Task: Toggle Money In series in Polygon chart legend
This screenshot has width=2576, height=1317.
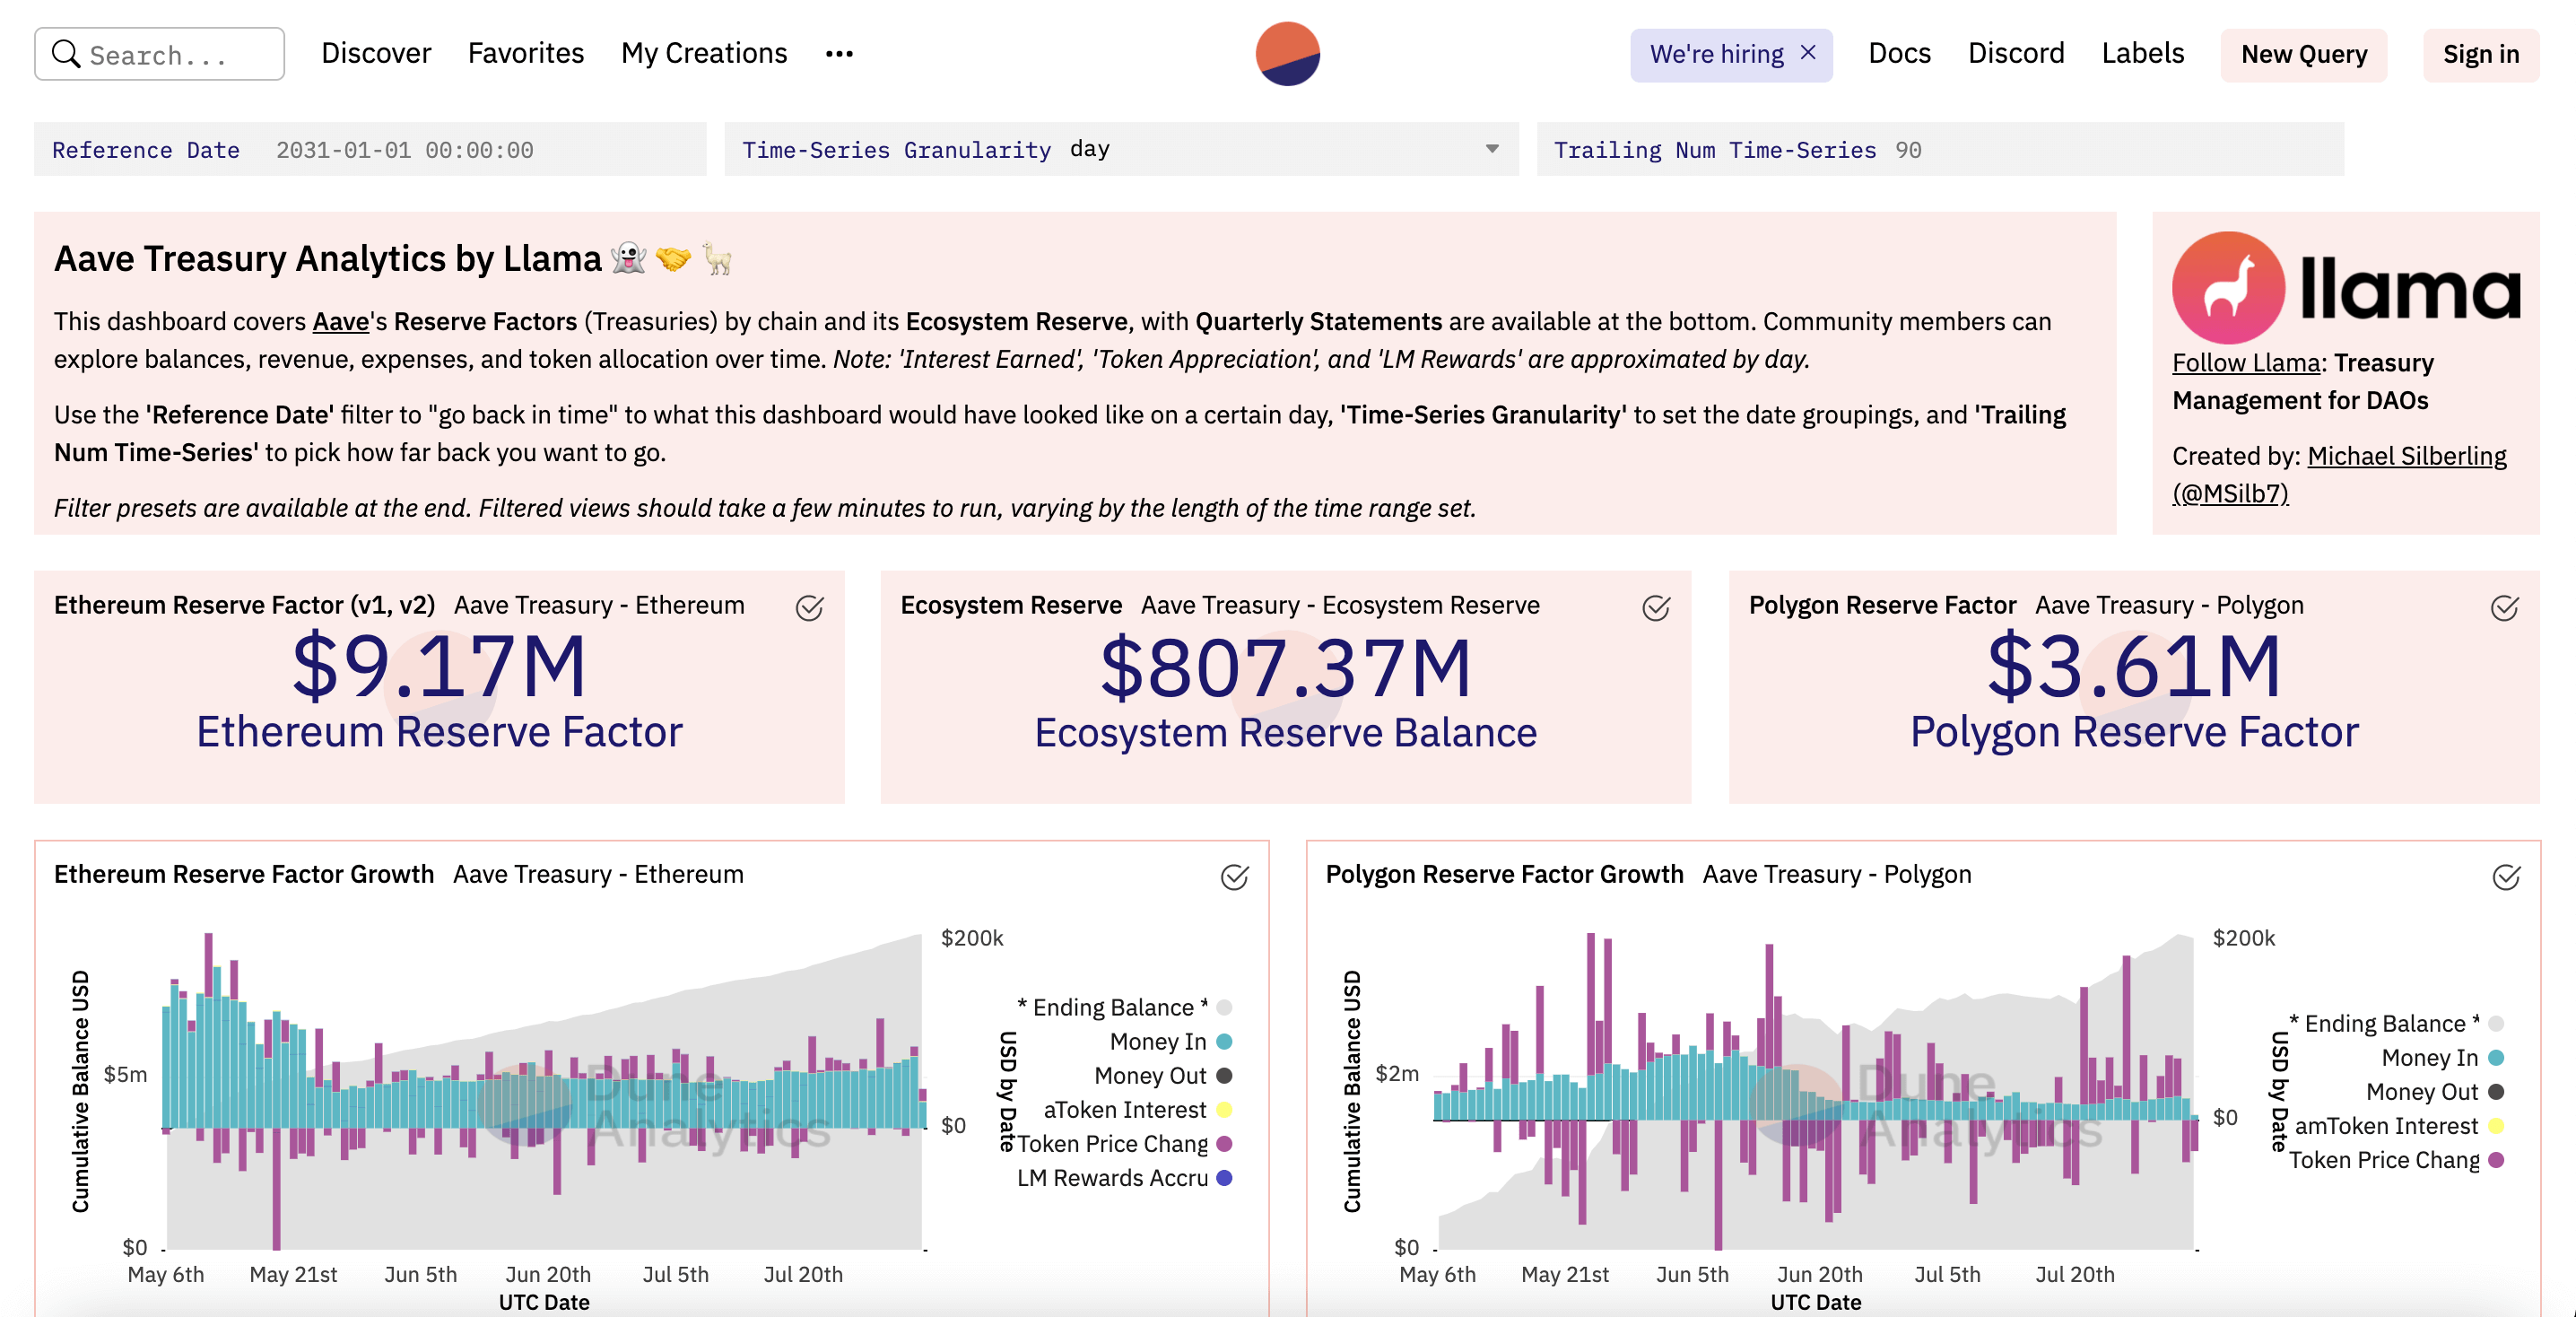Action: [x=2442, y=1058]
